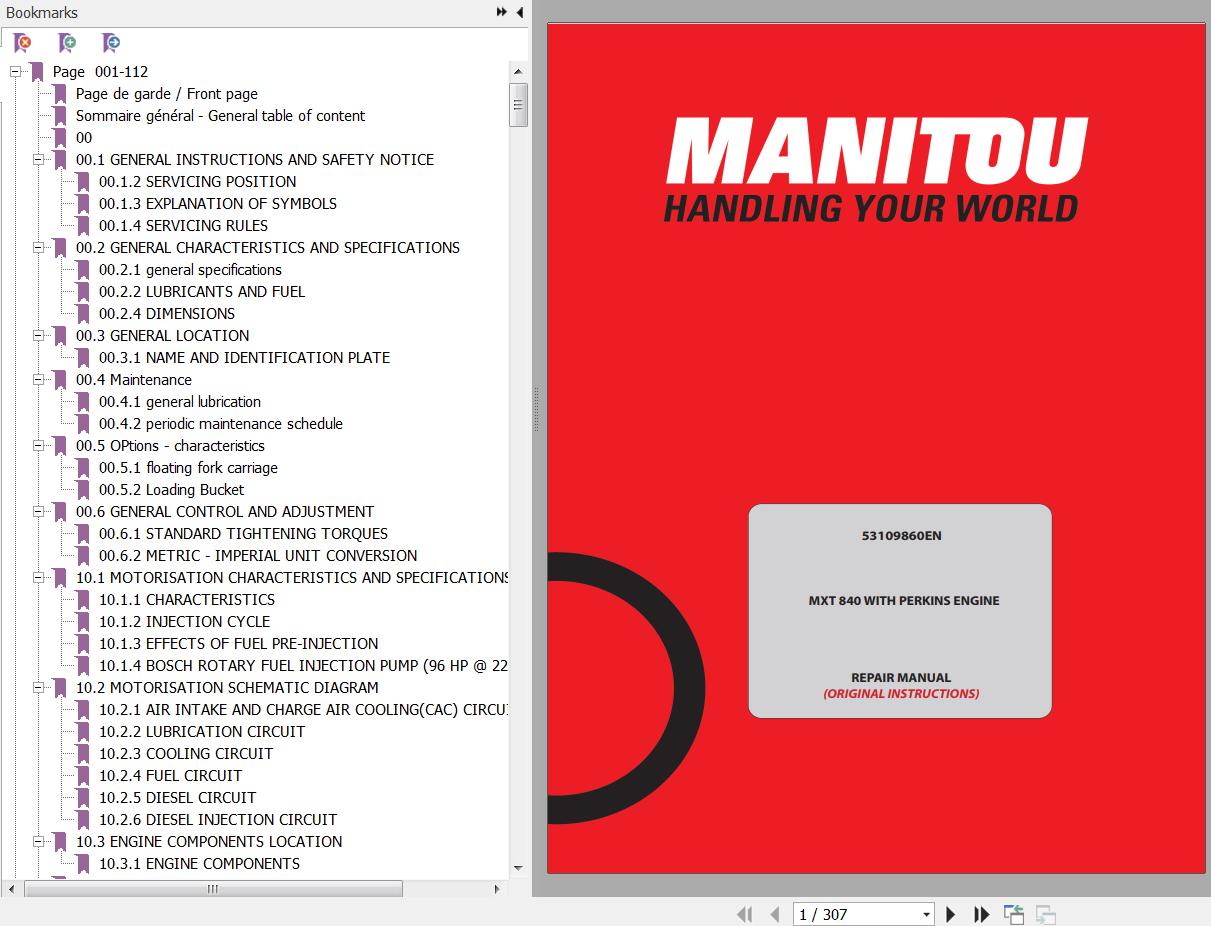Open bookmark 00.2.2 LUBRICANTS AND FUEL

(x=202, y=292)
